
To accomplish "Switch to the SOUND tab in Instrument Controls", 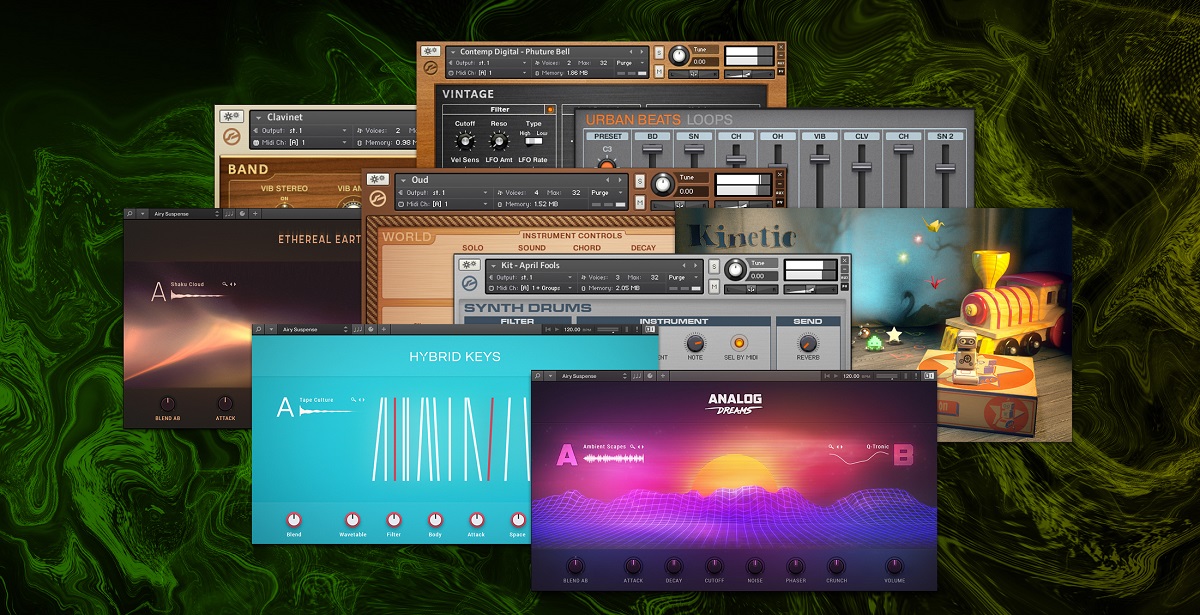I will [x=531, y=247].
